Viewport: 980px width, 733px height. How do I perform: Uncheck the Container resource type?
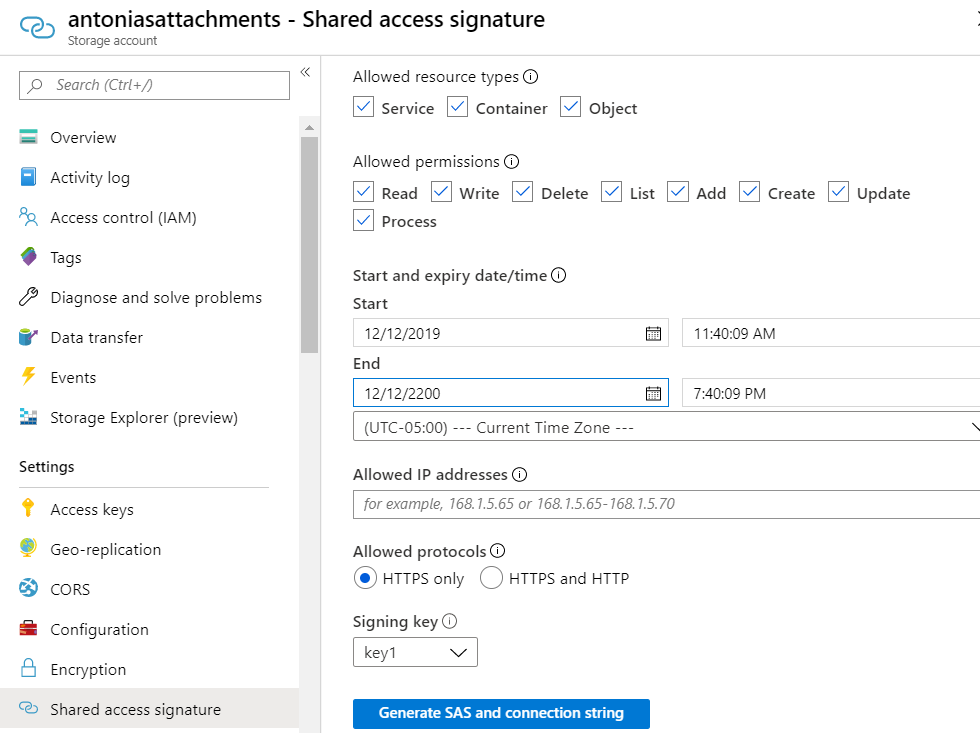458,107
